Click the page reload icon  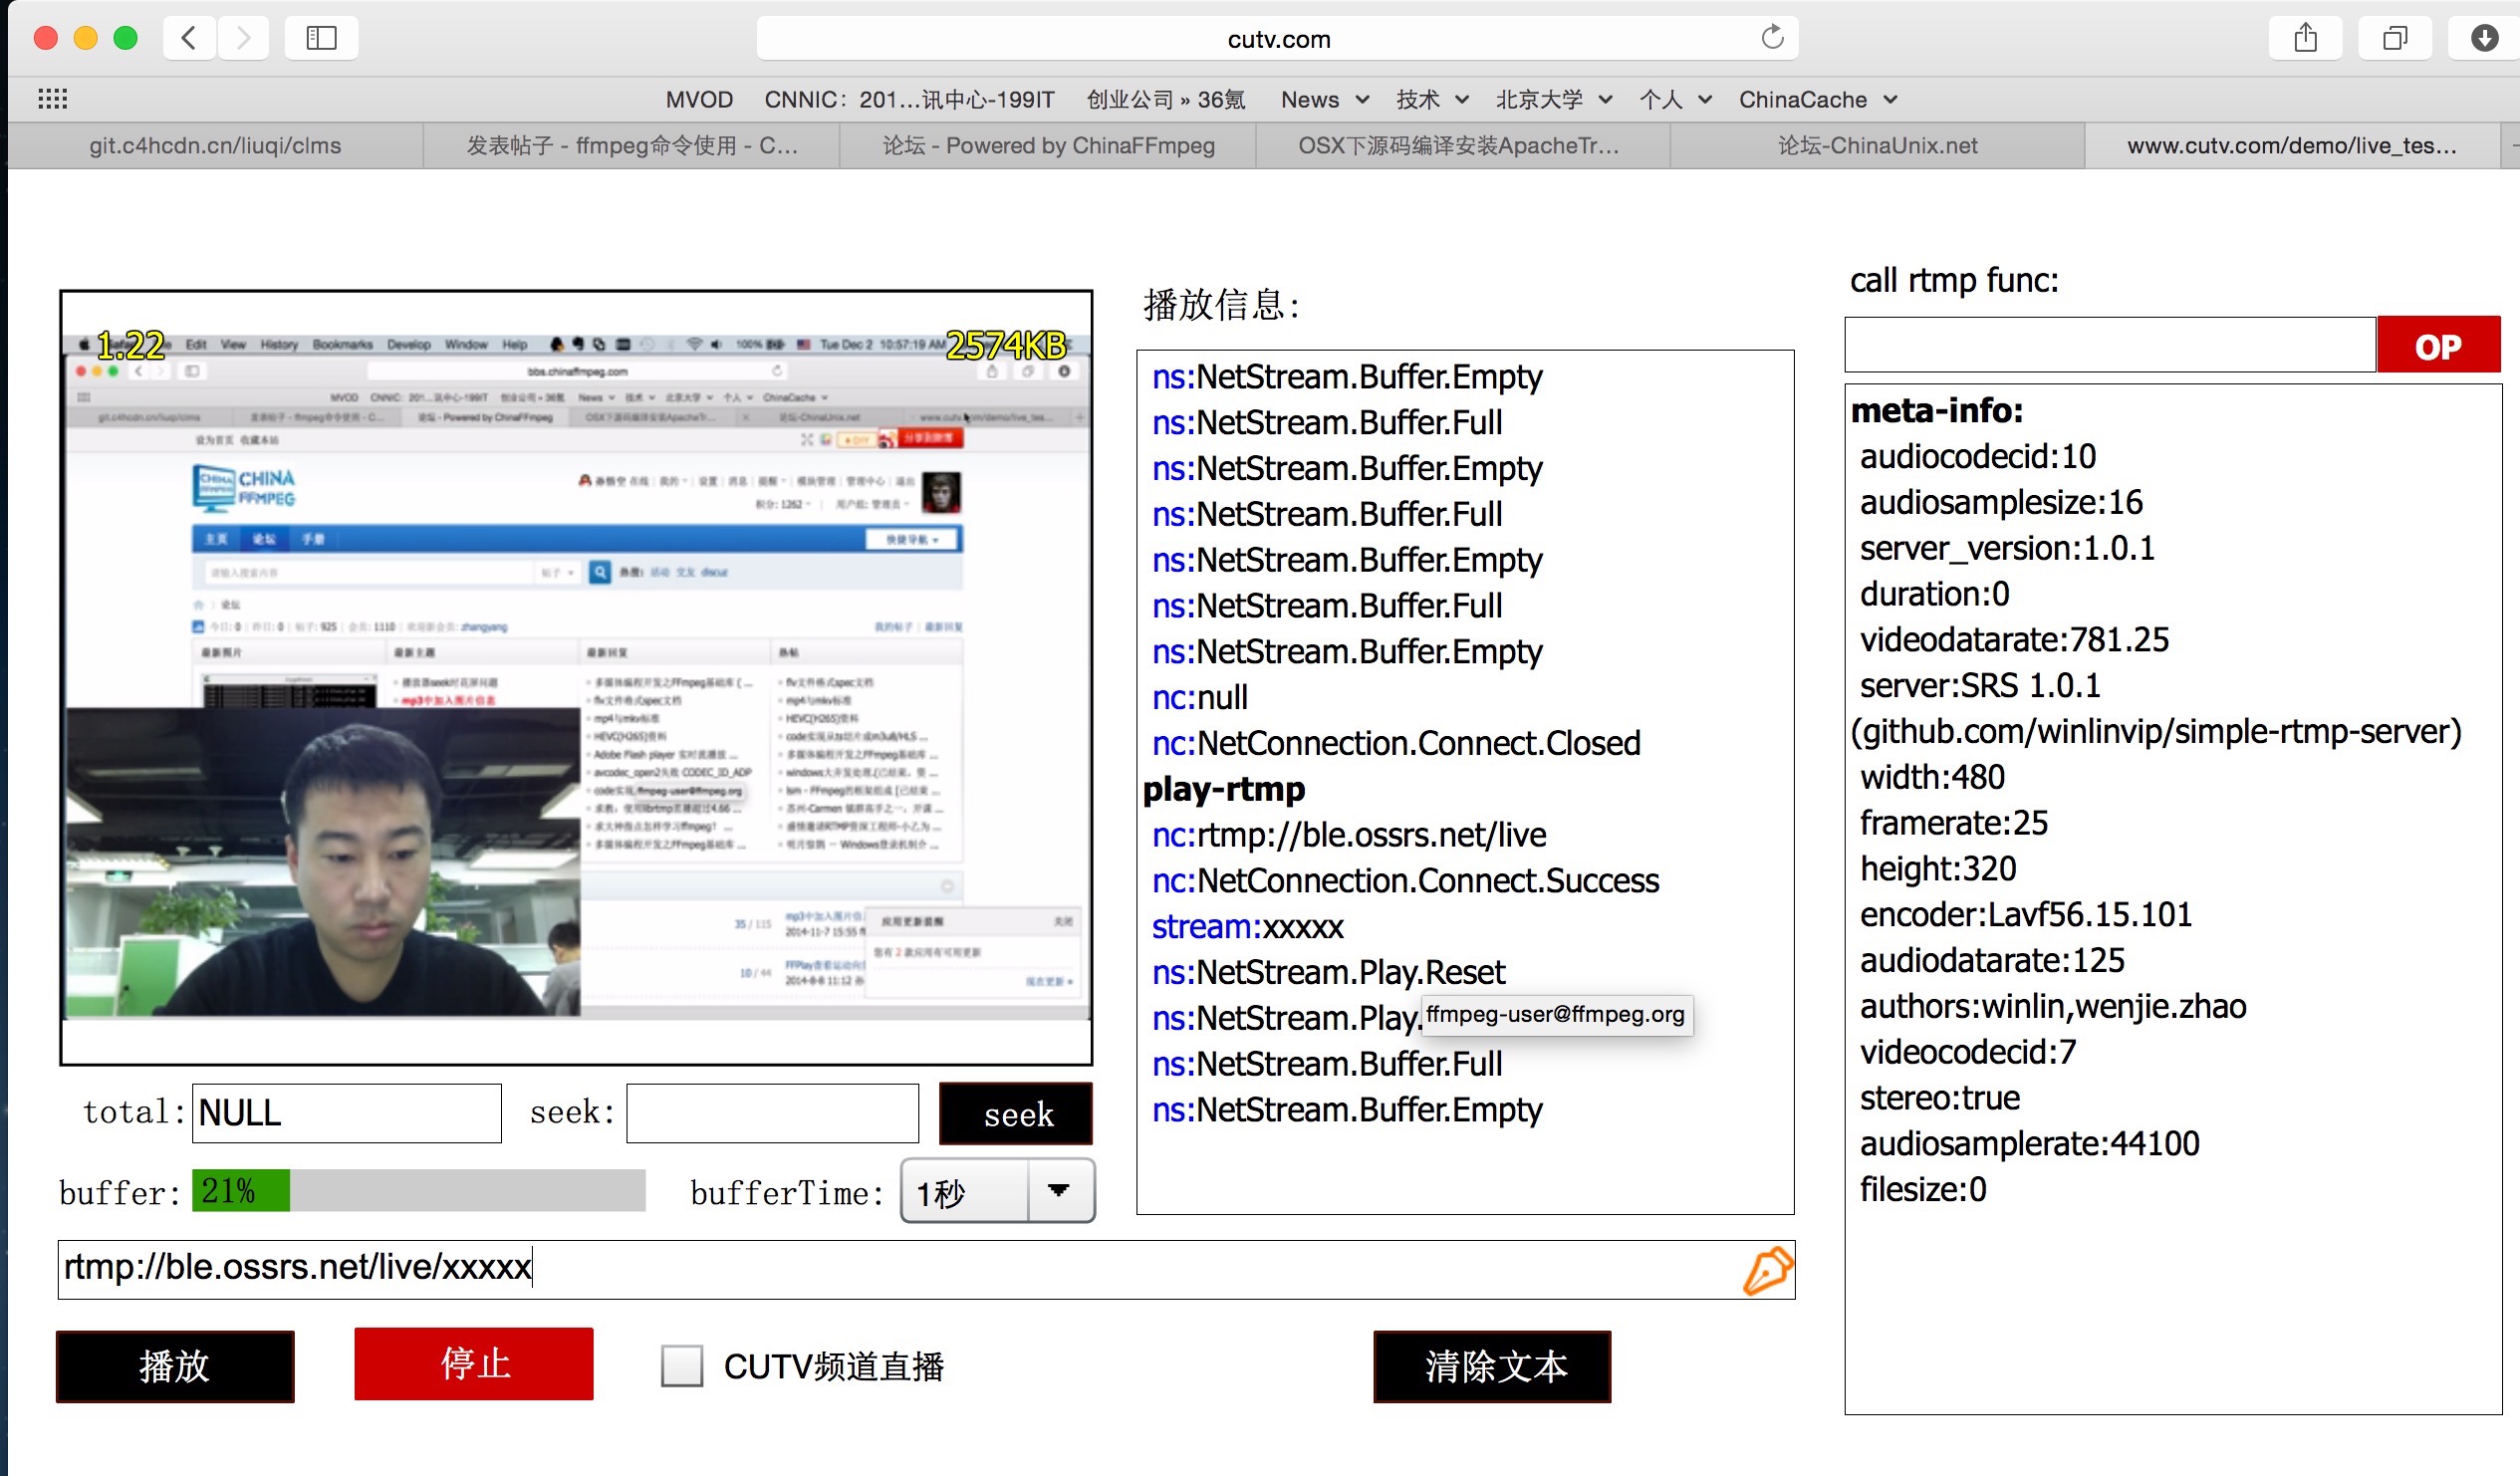tap(1772, 38)
